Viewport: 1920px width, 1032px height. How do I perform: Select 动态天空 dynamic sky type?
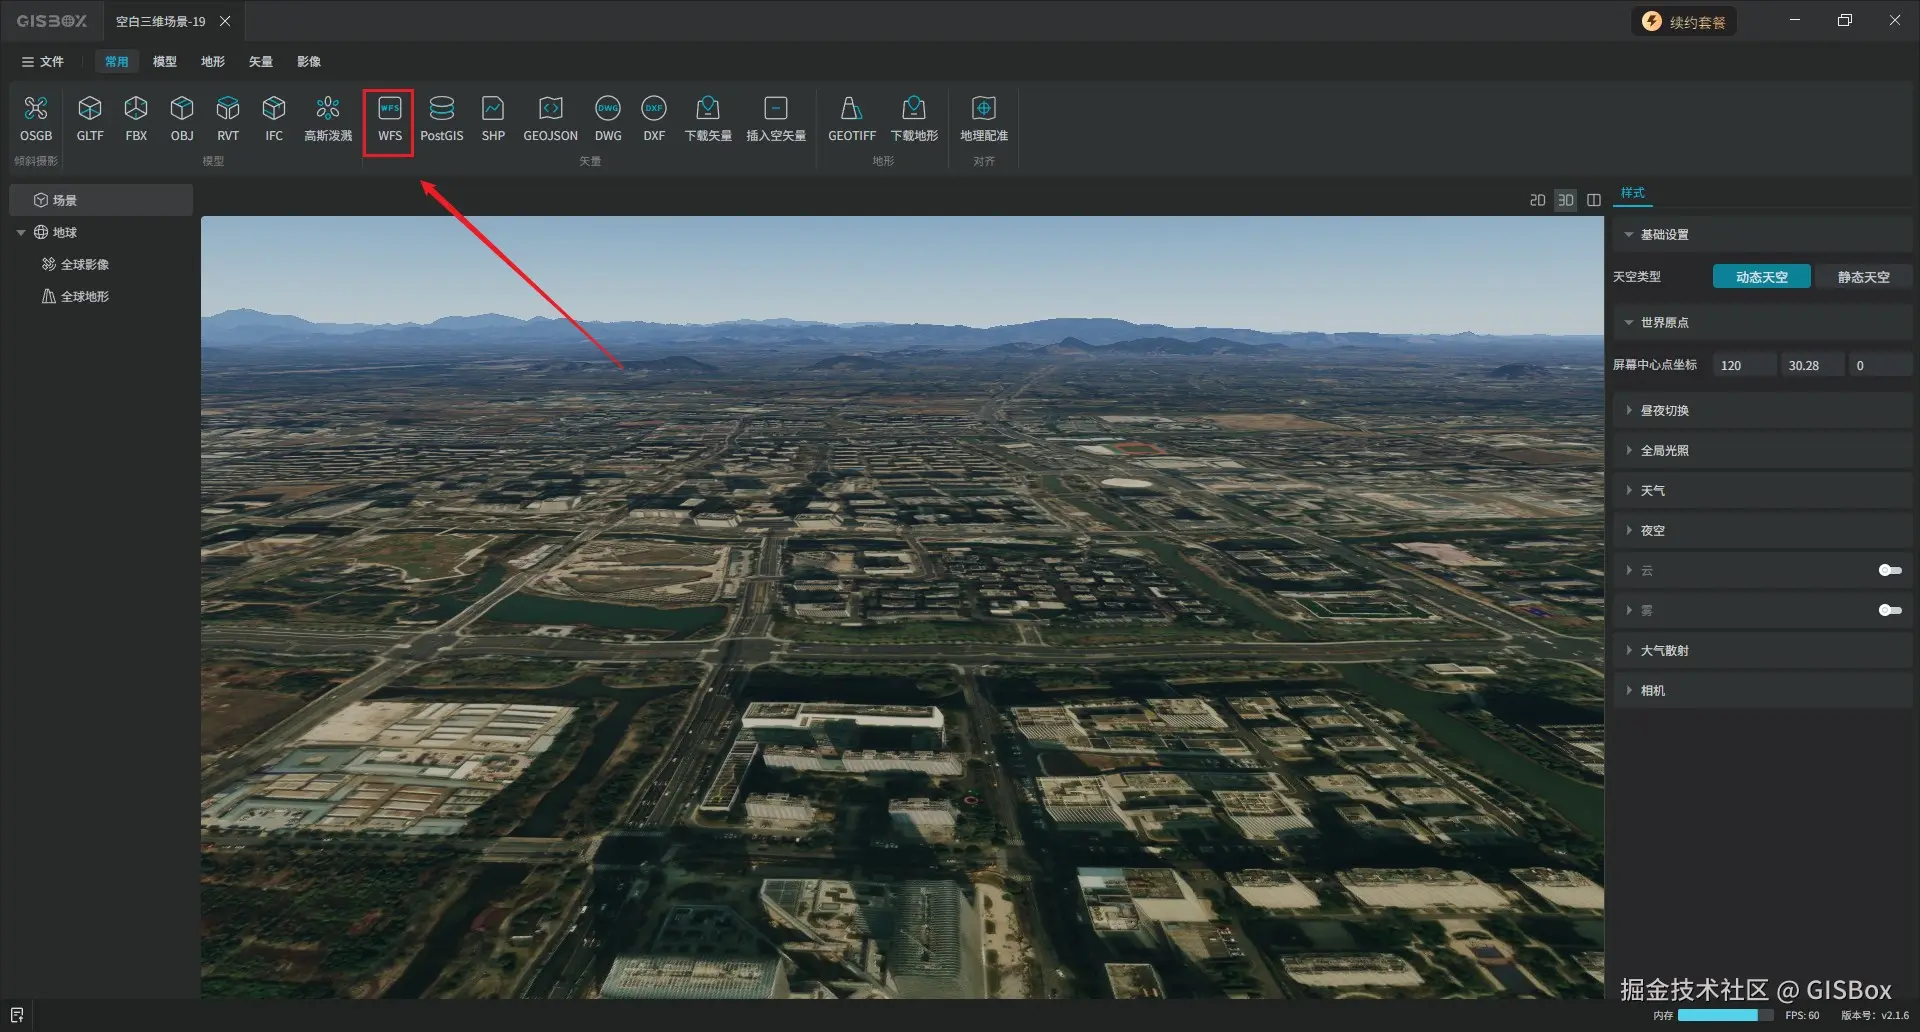pos(1762,277)
